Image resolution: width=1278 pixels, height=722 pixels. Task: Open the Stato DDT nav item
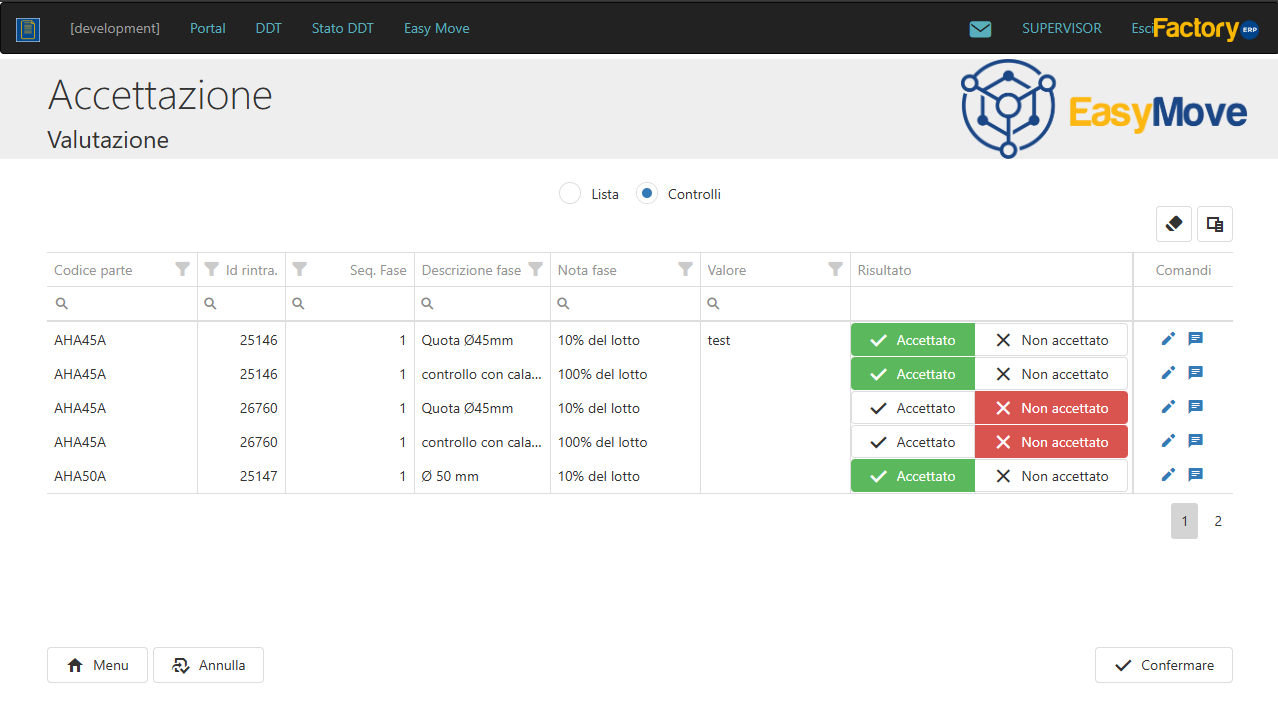click(x=343, y=28)
